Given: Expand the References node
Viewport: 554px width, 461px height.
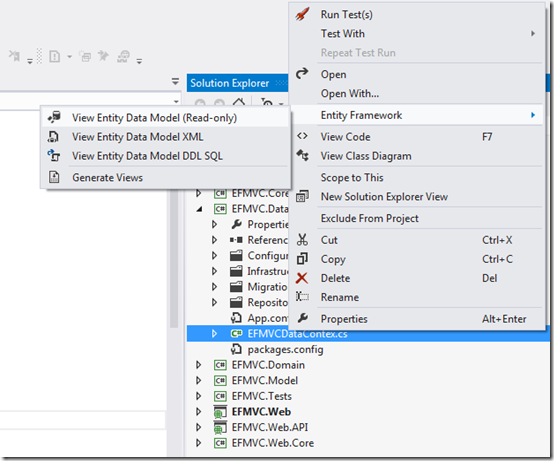Looking at the screenshot, I should point(214,240).
